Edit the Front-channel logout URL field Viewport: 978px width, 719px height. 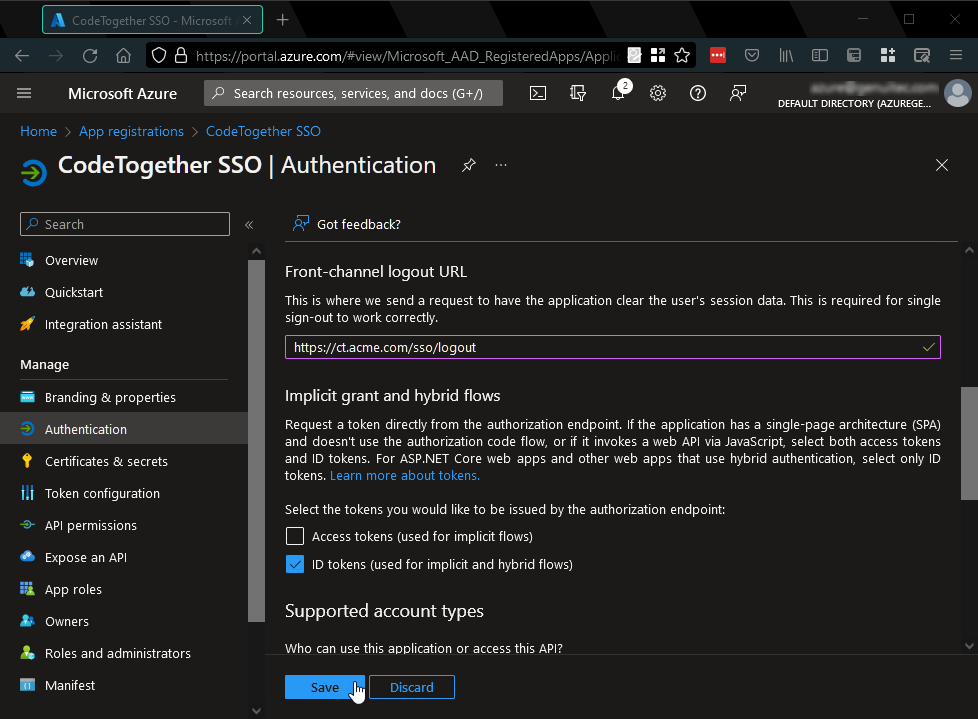(x=612, y=347)
